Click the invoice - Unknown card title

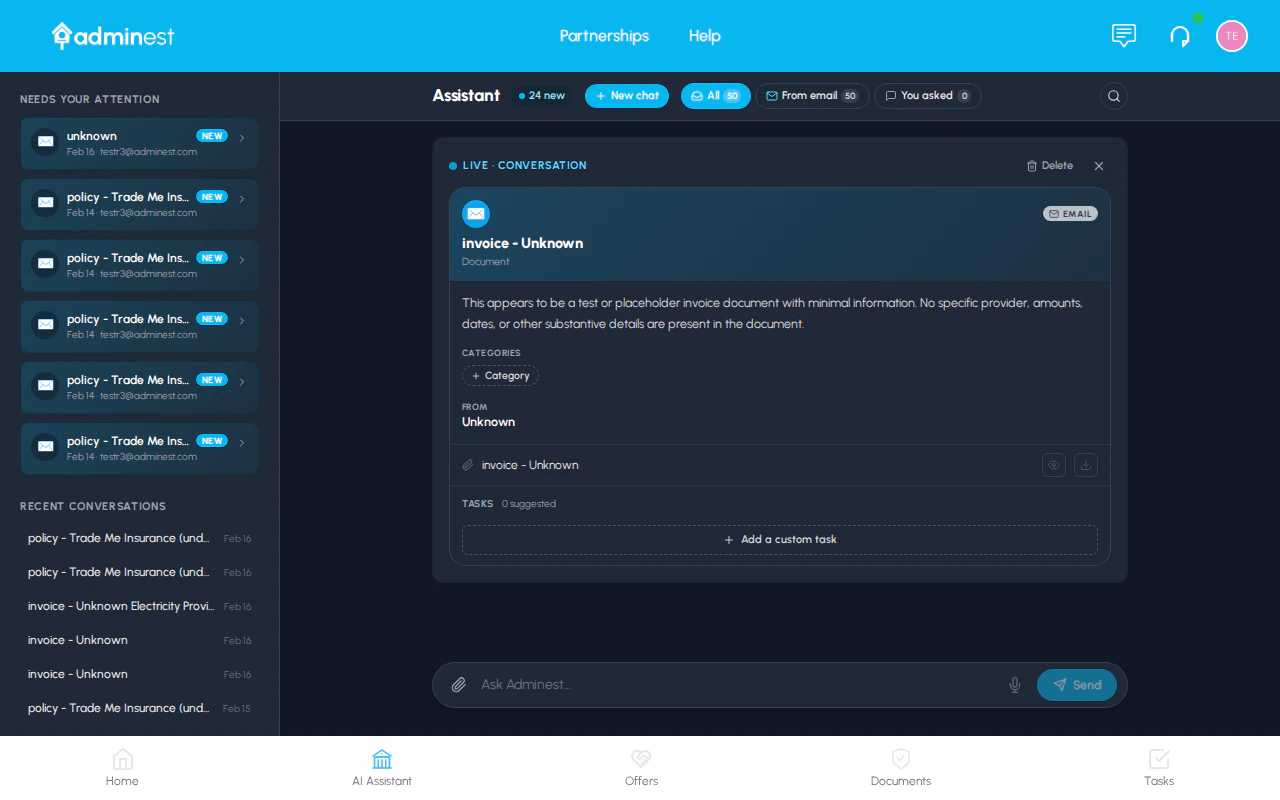[523, 243]
